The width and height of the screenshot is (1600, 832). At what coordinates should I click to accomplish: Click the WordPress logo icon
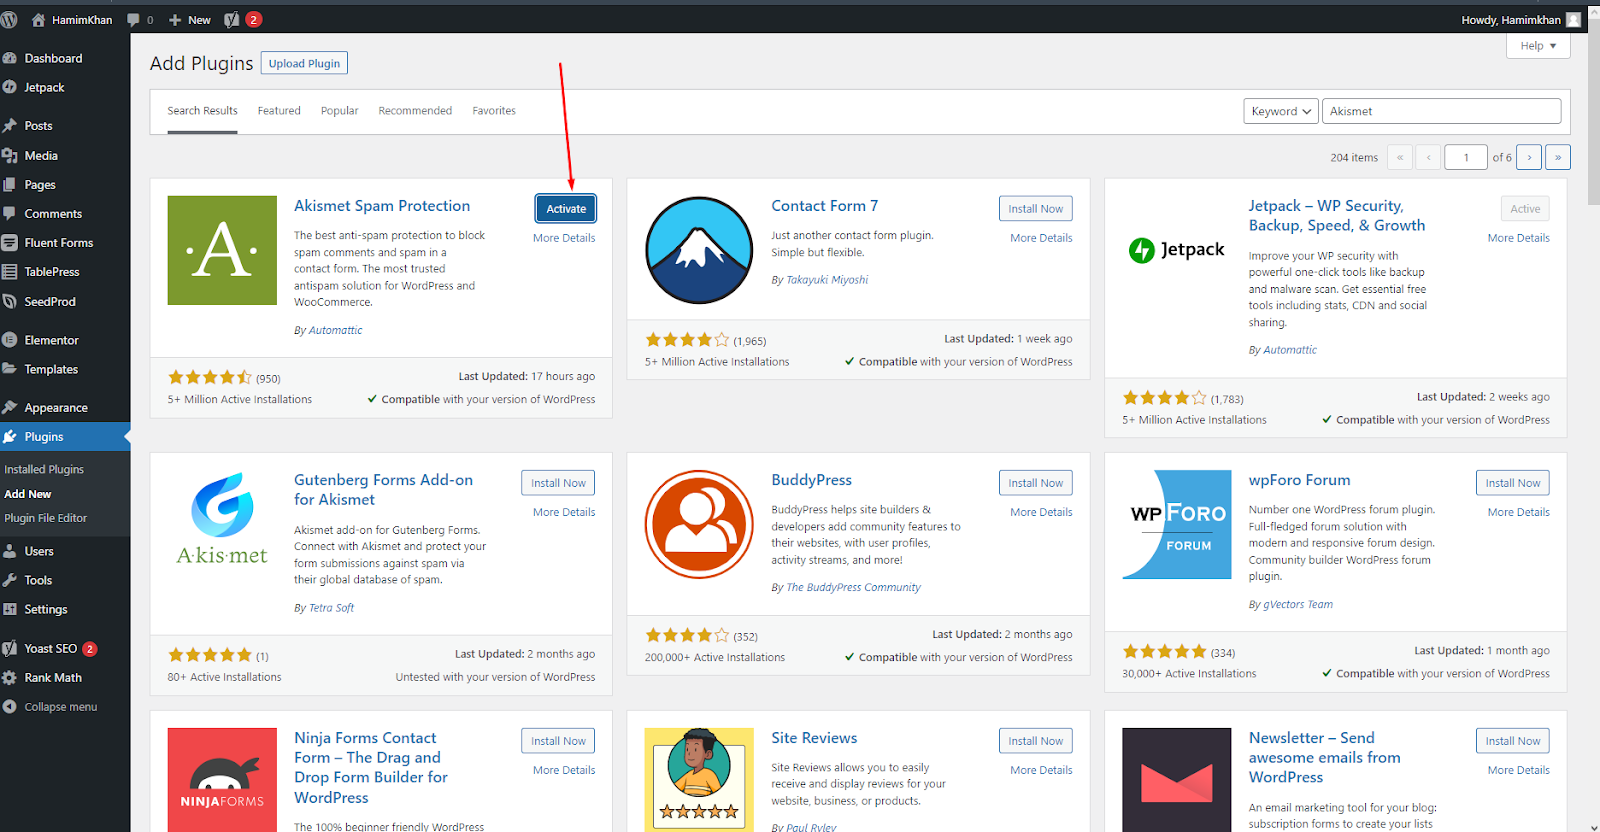click(10, 19)
